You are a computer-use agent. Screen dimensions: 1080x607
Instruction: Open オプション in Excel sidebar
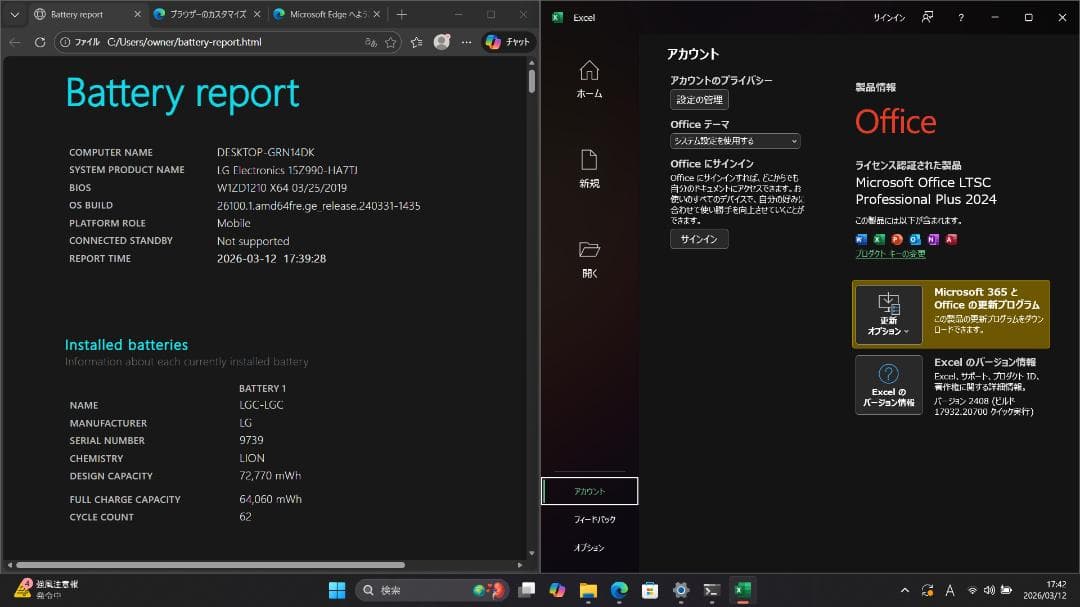point(589,548)
